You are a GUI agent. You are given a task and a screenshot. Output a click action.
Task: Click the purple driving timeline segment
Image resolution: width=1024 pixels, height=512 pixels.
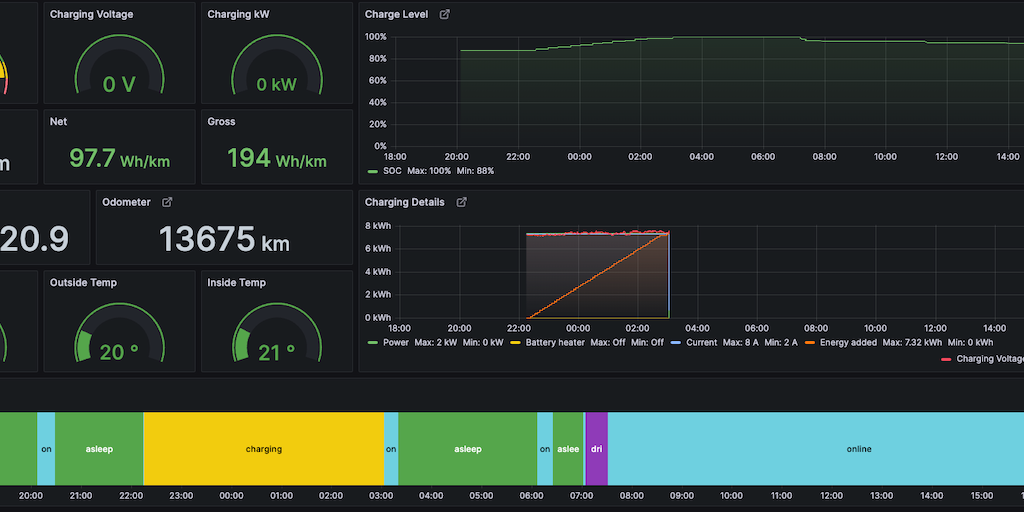pyautogui.click(x=596, y=449)
